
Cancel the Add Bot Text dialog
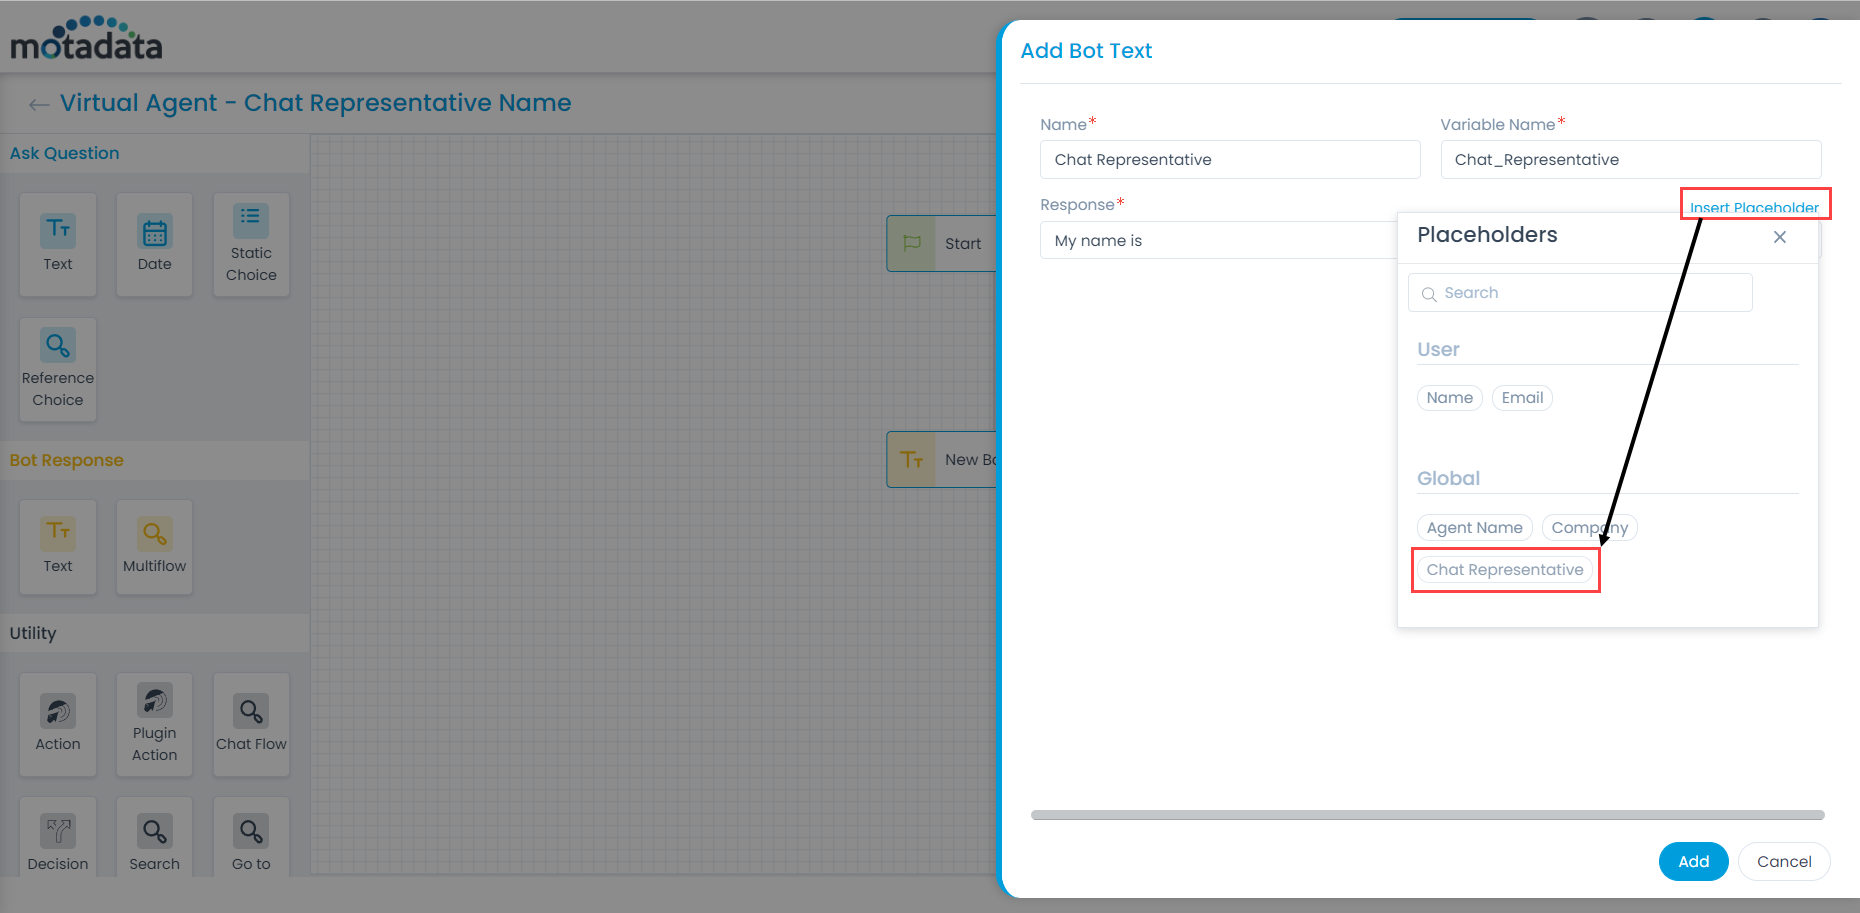1784,861
